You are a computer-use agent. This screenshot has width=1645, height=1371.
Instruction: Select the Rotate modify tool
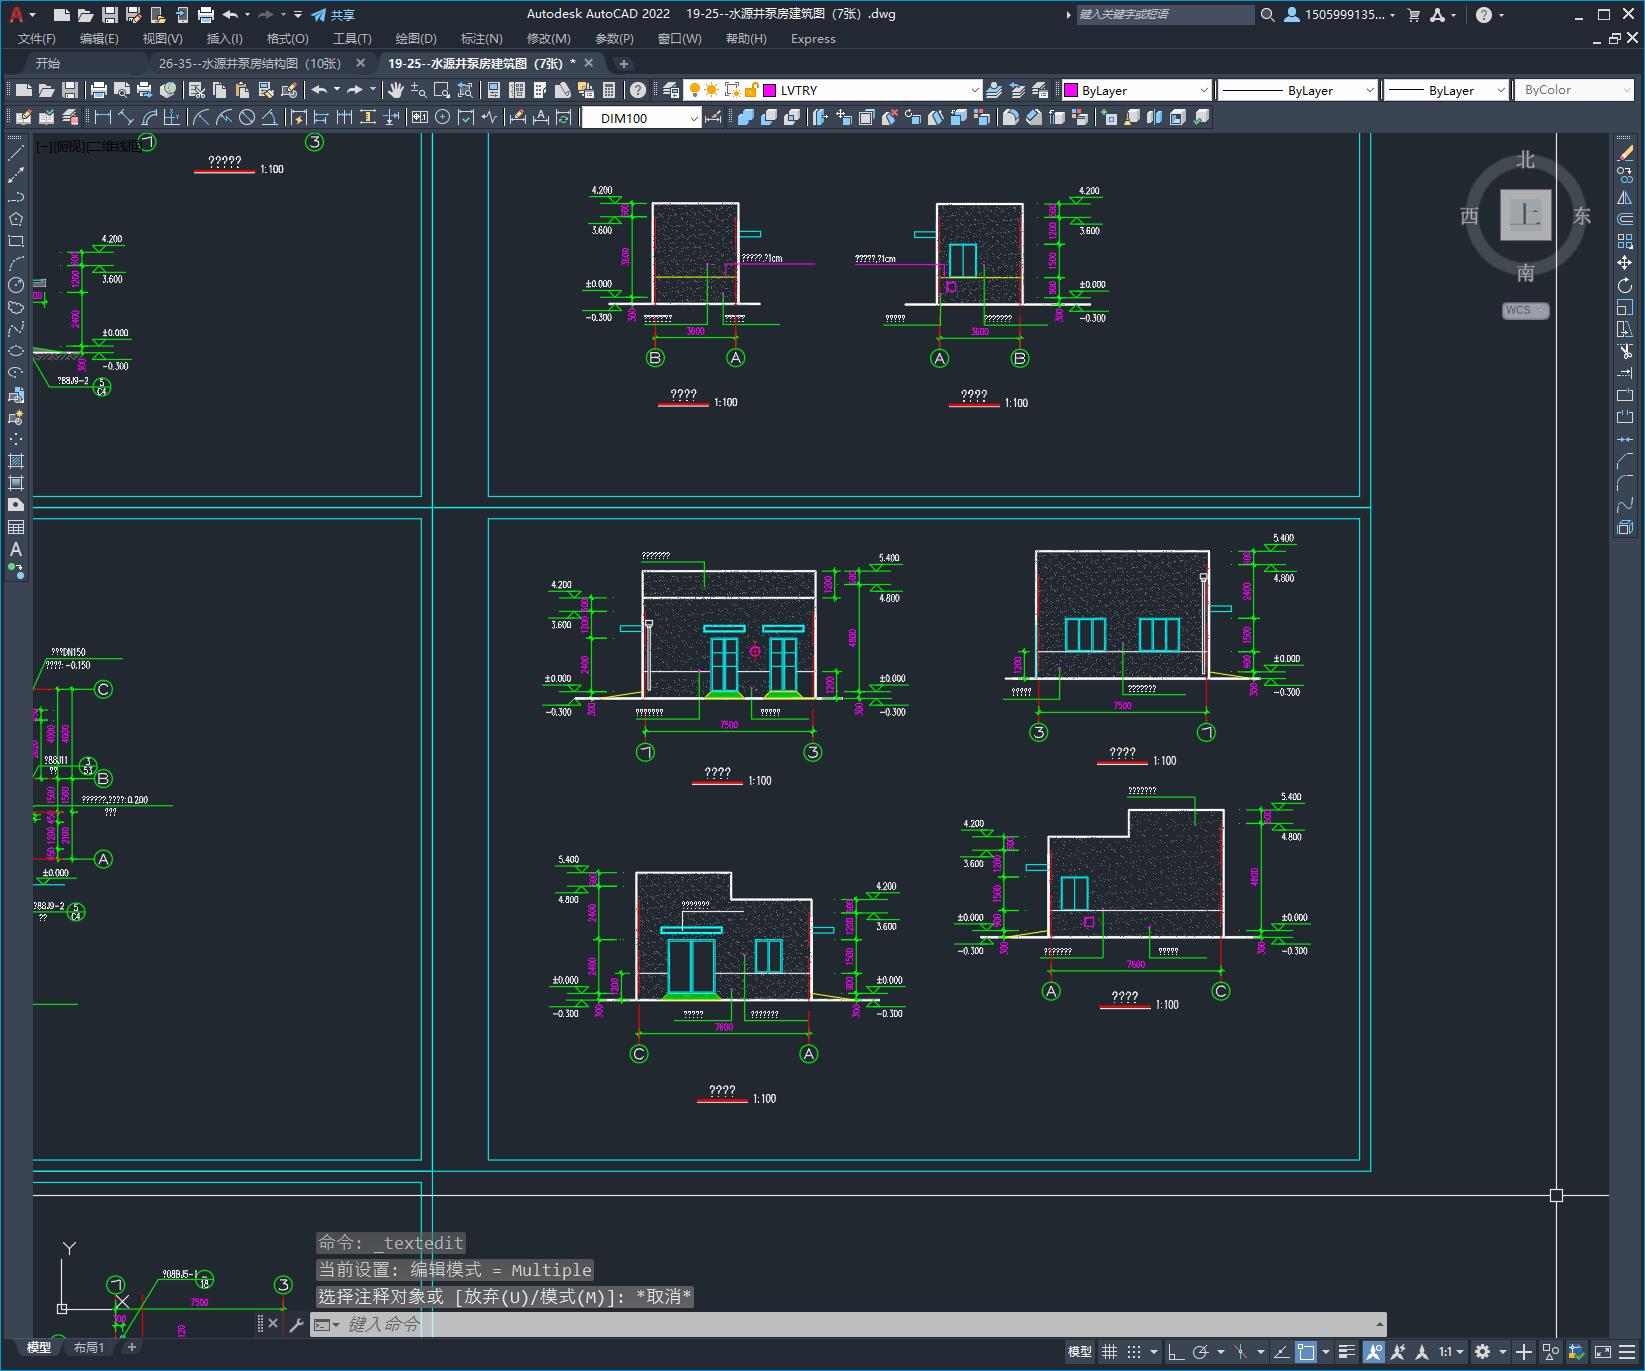pos(1625,285)
